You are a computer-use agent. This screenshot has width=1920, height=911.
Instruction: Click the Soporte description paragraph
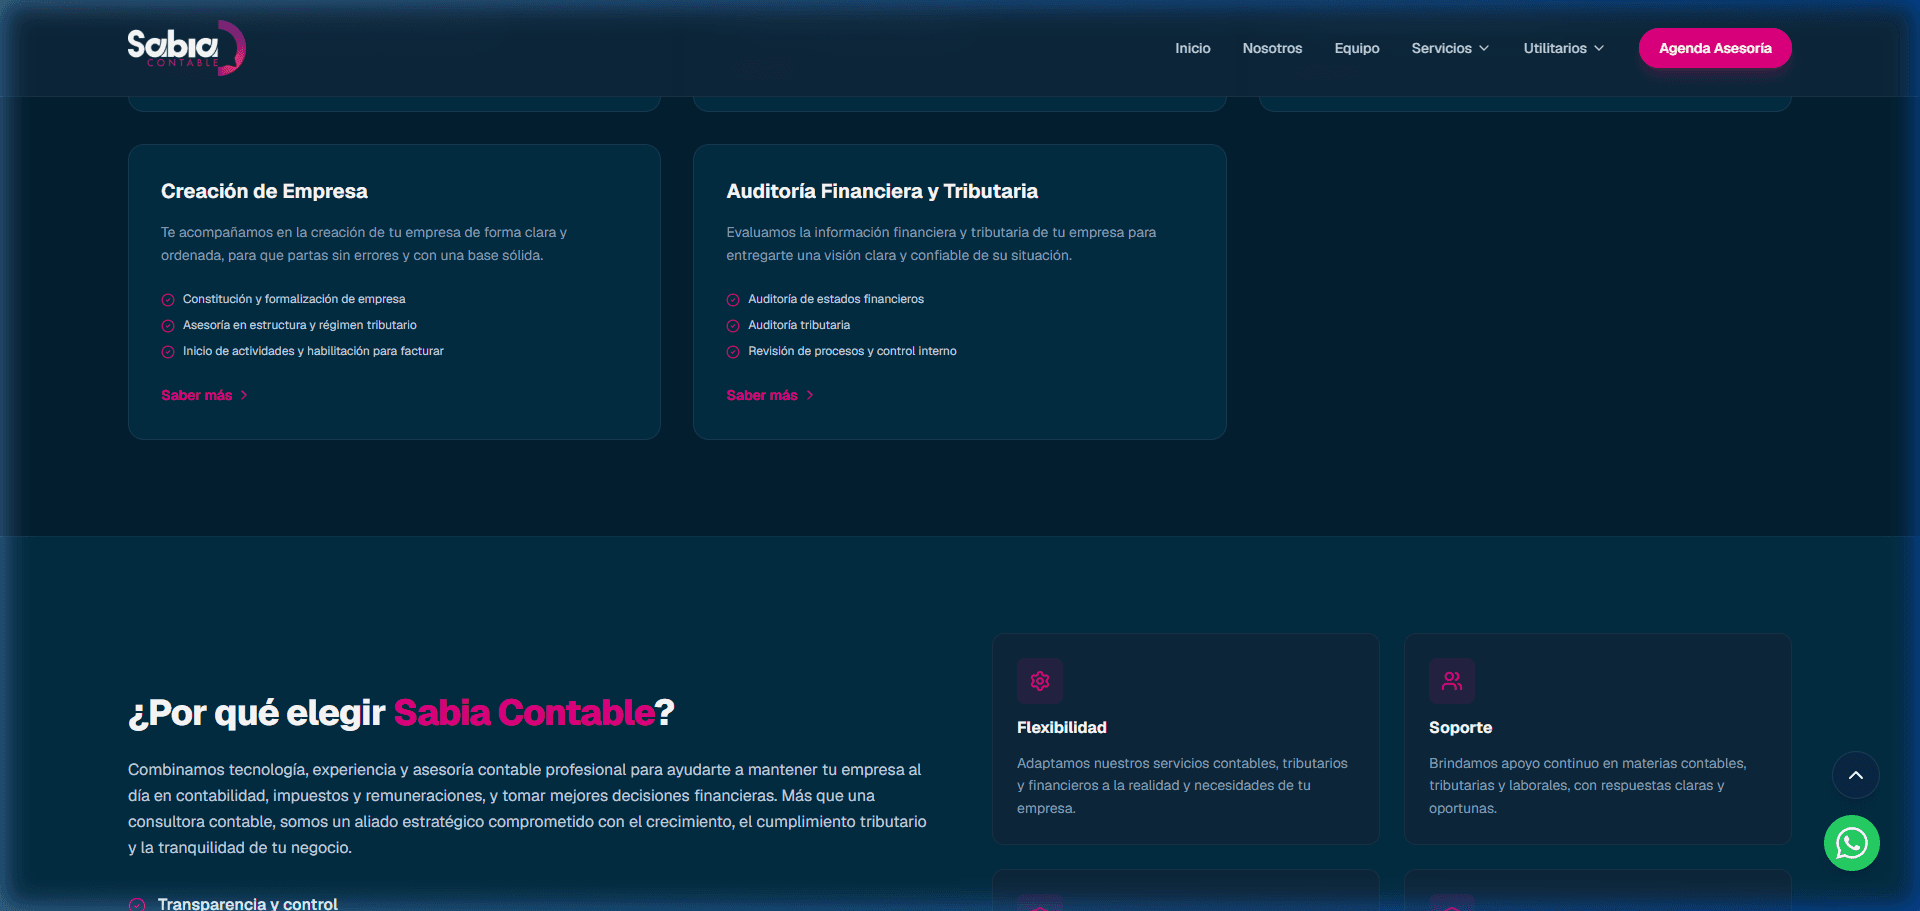1588,786
